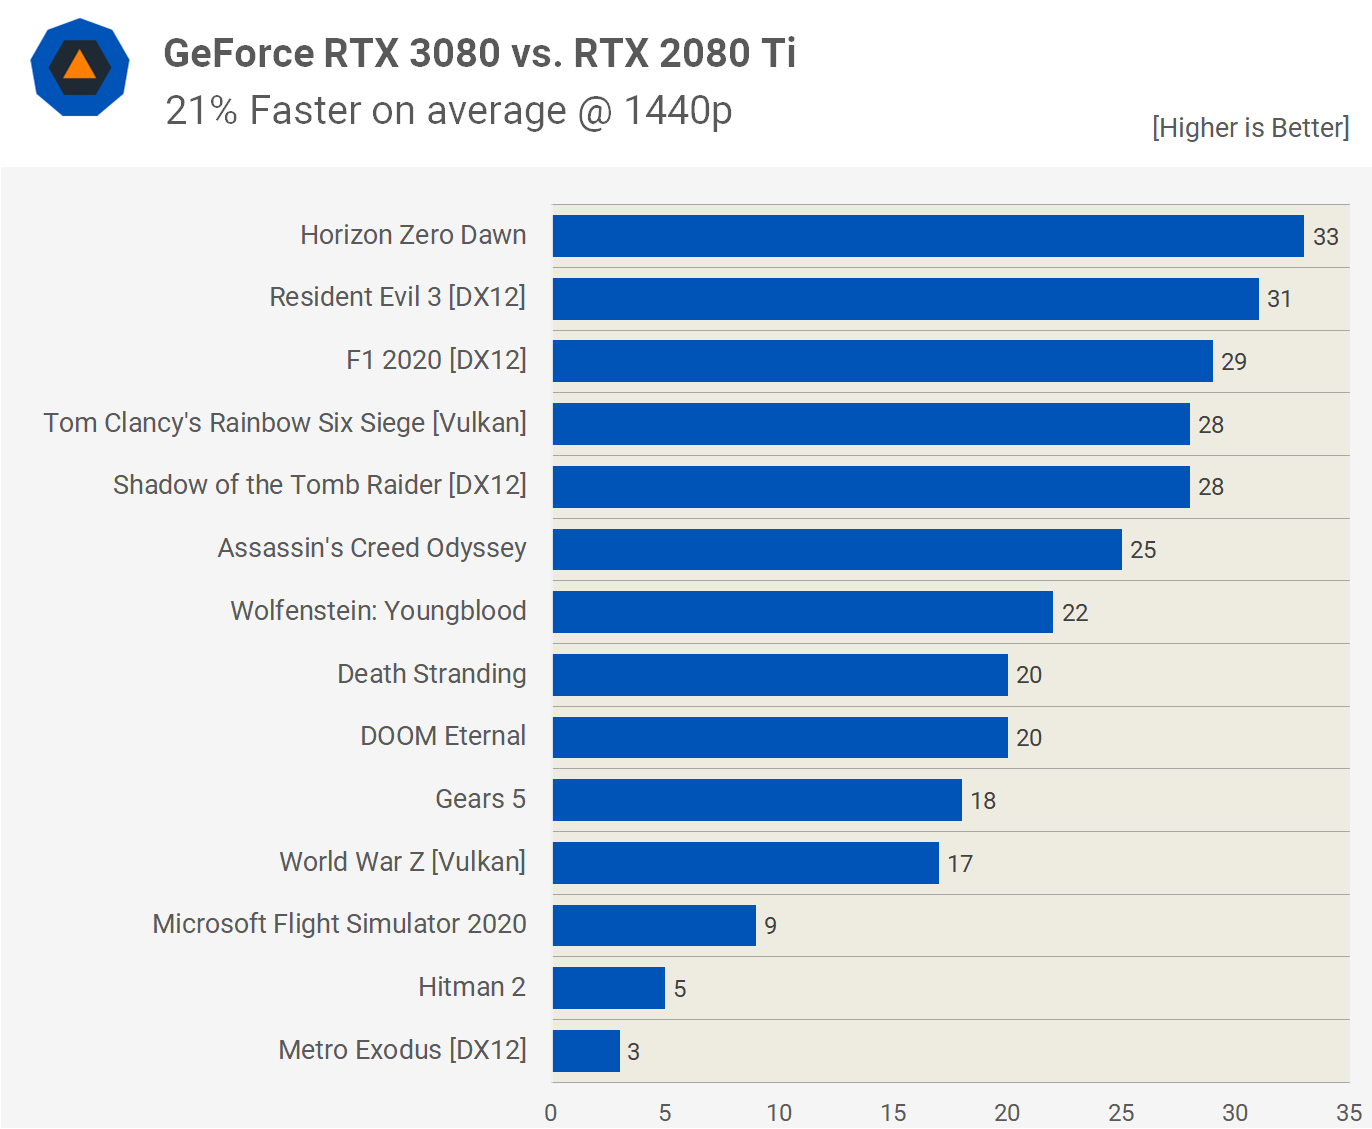The width and height of the screenshot is (1372, 1129).
Task: Click the Wolfenstein: Youngblood label
Action: 378,611
